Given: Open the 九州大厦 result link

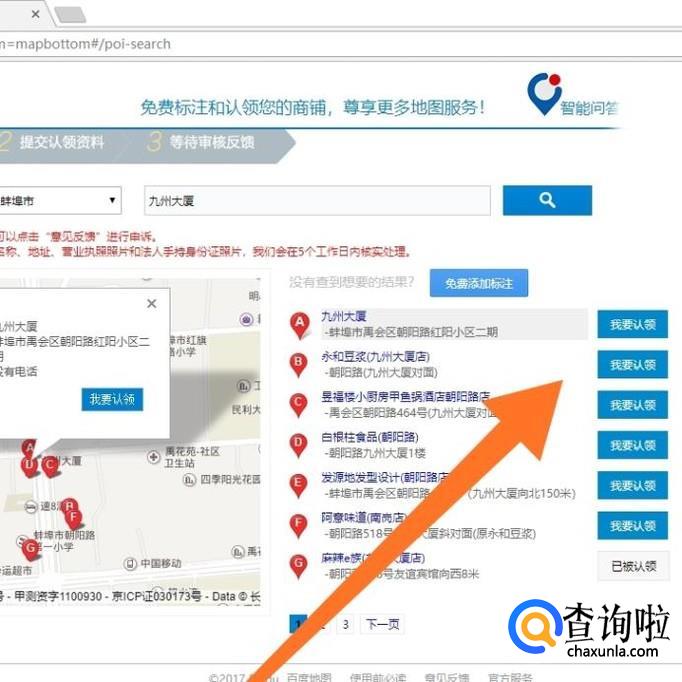Looking at the screenshot, I should tap(344, 316).
